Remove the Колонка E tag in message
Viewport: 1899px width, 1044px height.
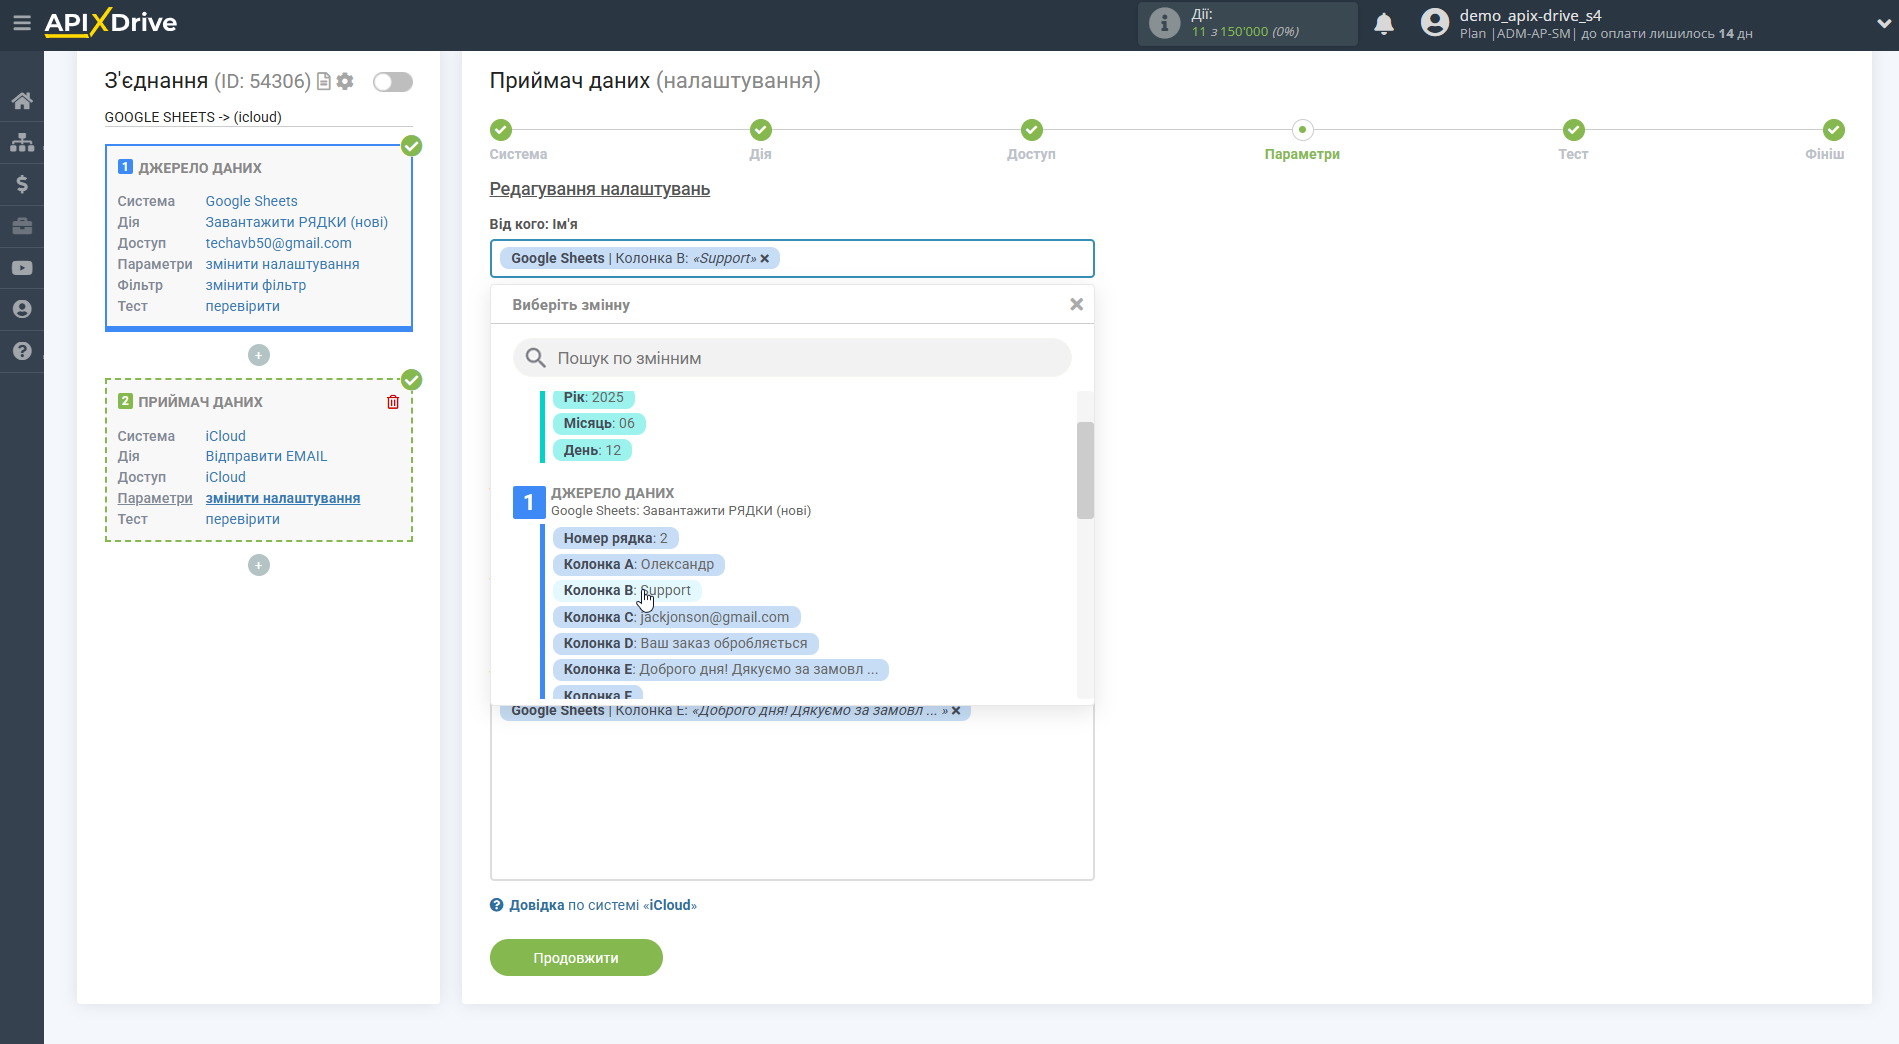(956, 711)
